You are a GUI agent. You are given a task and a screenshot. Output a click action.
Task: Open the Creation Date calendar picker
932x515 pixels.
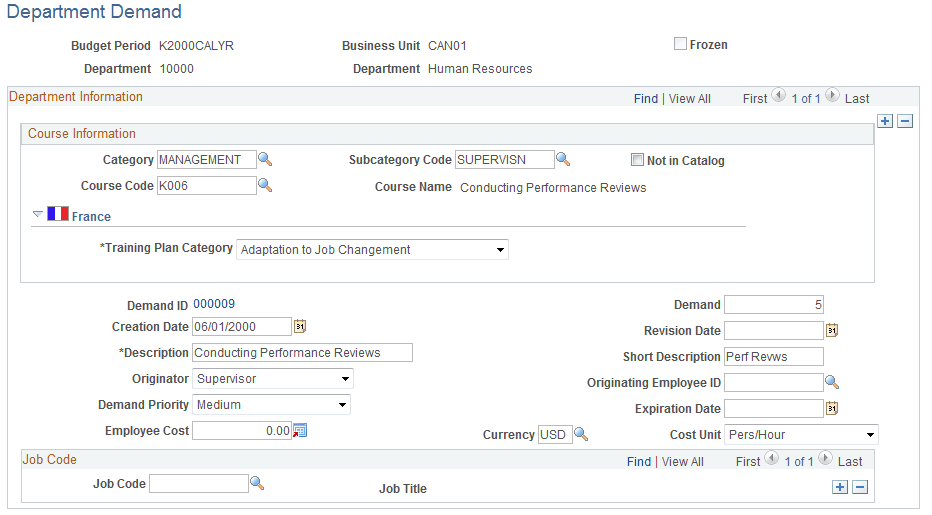[299, 326]
